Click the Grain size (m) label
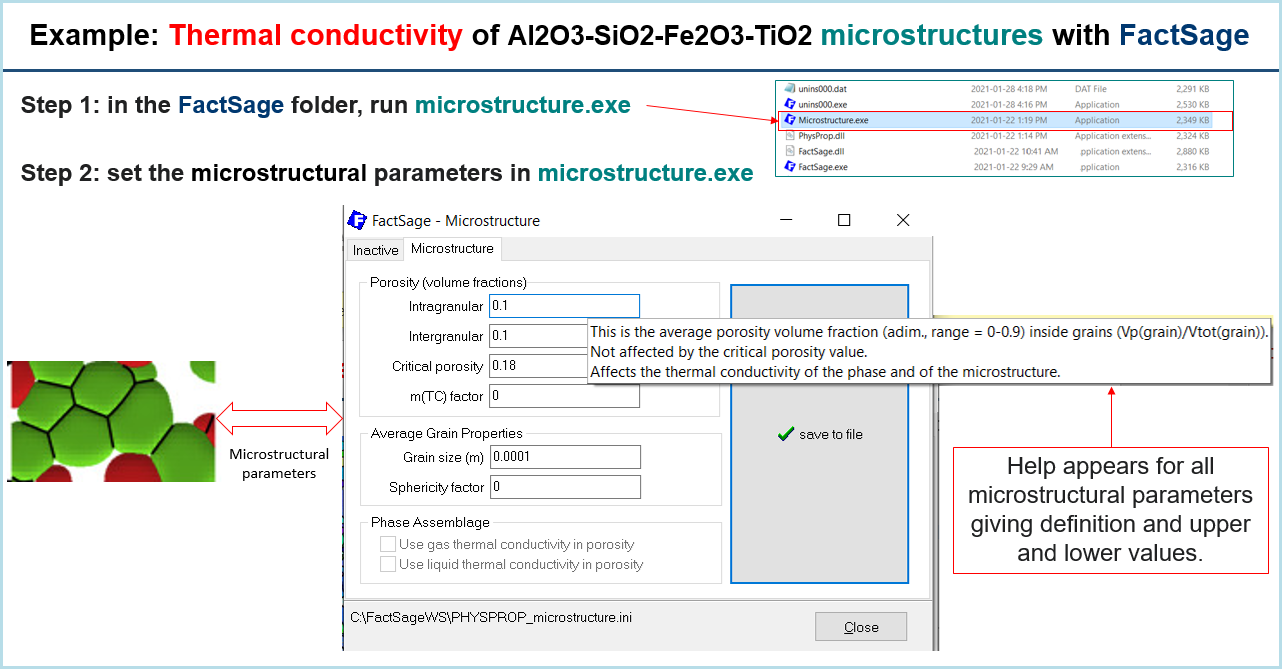 click(x=444, y=457)
